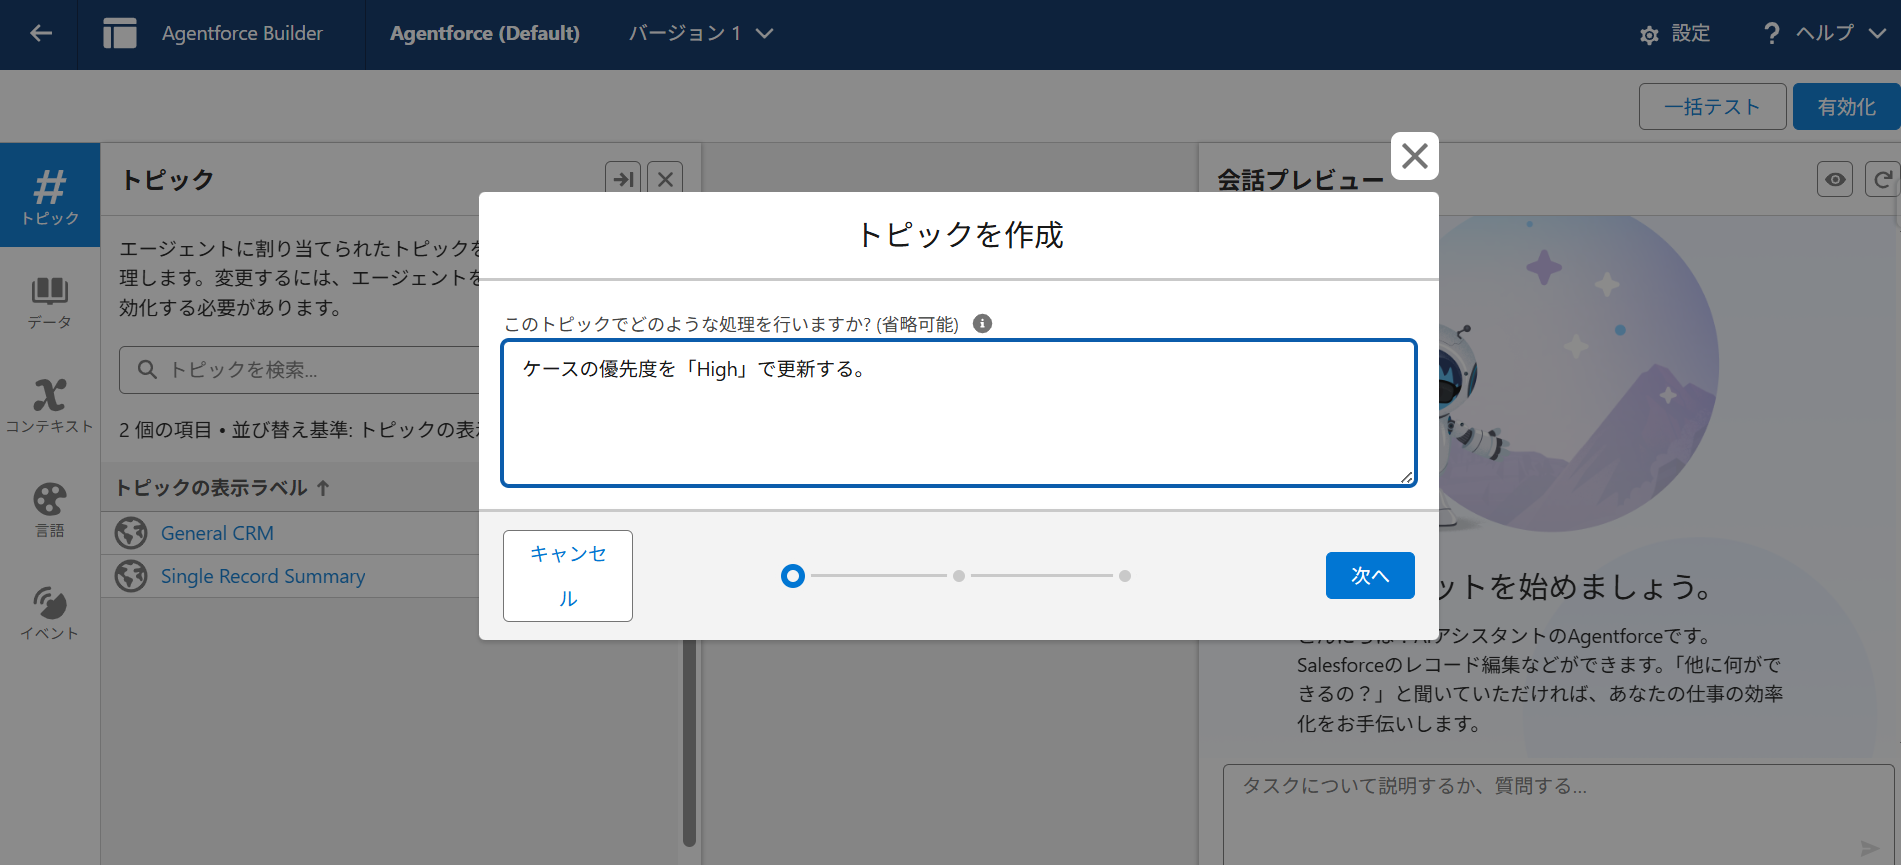This screenshot has width=1901, height=865.
Task: Sort by トピックの表示ラベル column header
Action: pyautogui.click(x=222, y=488)
